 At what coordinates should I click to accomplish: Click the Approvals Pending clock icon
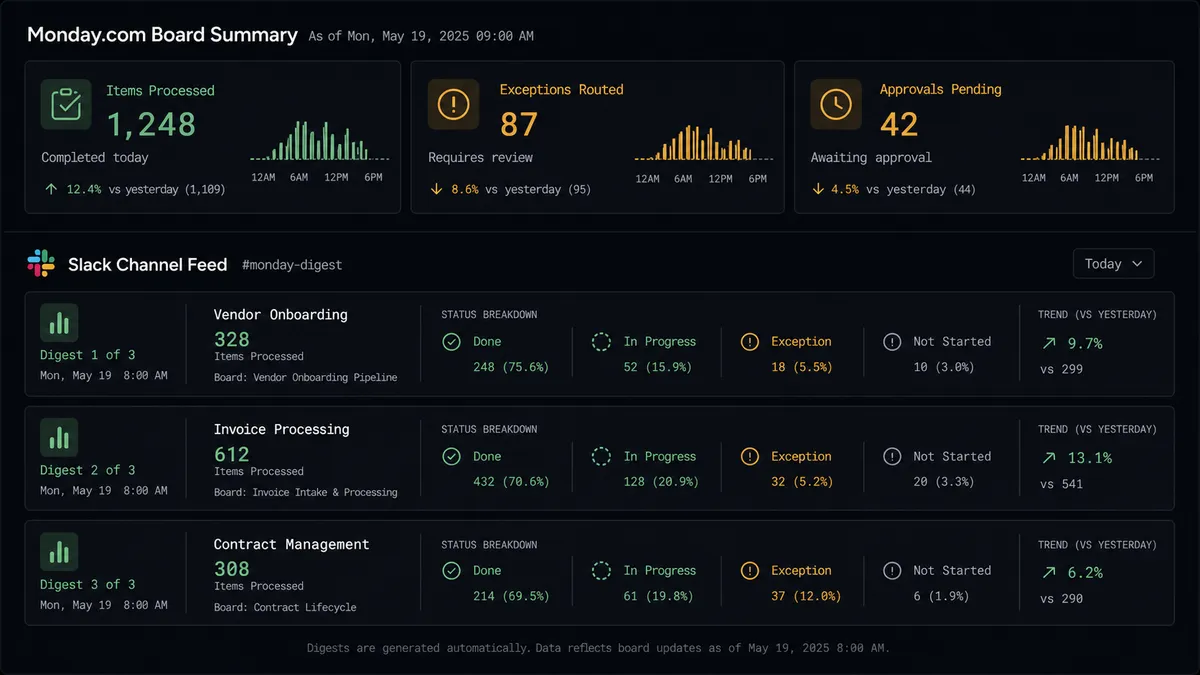(836, 104)
